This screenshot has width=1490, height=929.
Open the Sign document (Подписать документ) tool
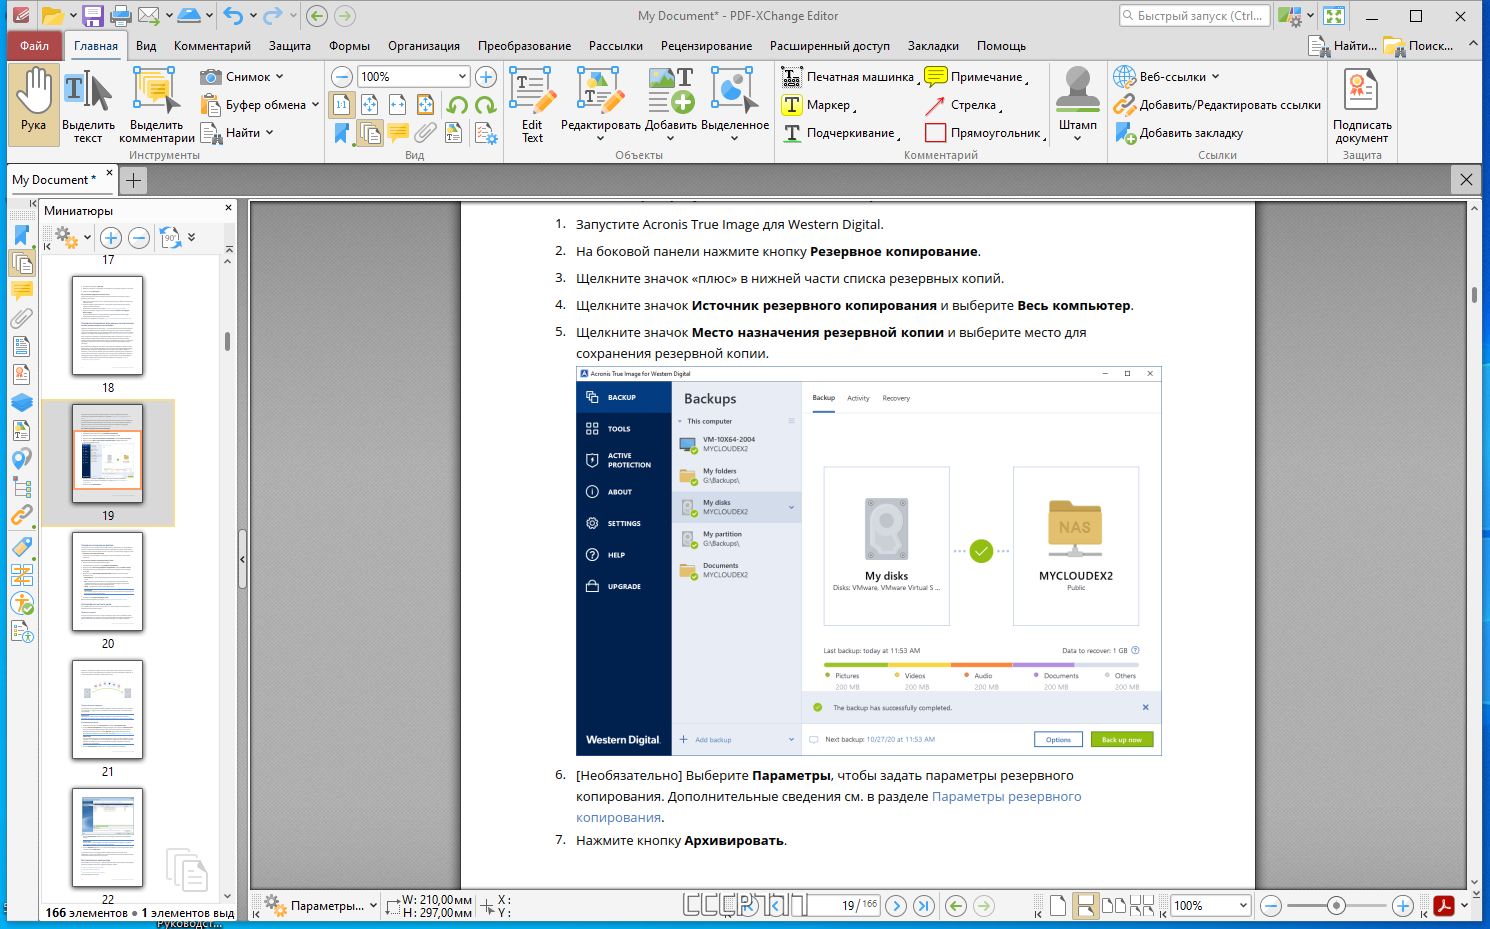point(1361,105)
